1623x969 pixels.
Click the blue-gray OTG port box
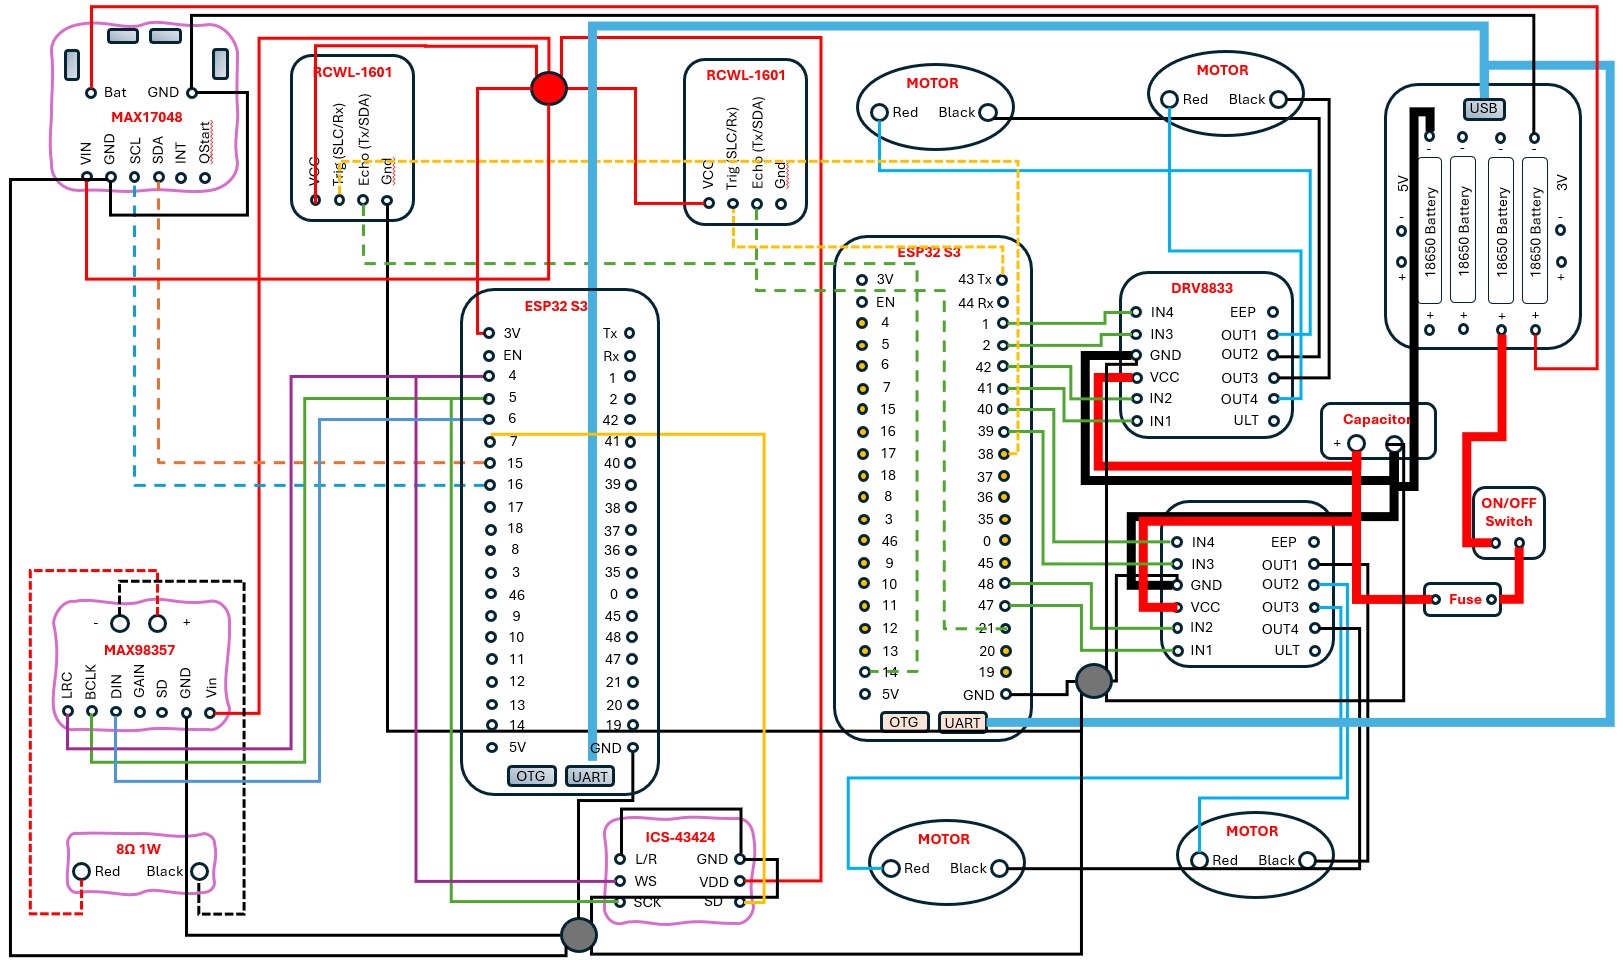click(531, 776)
